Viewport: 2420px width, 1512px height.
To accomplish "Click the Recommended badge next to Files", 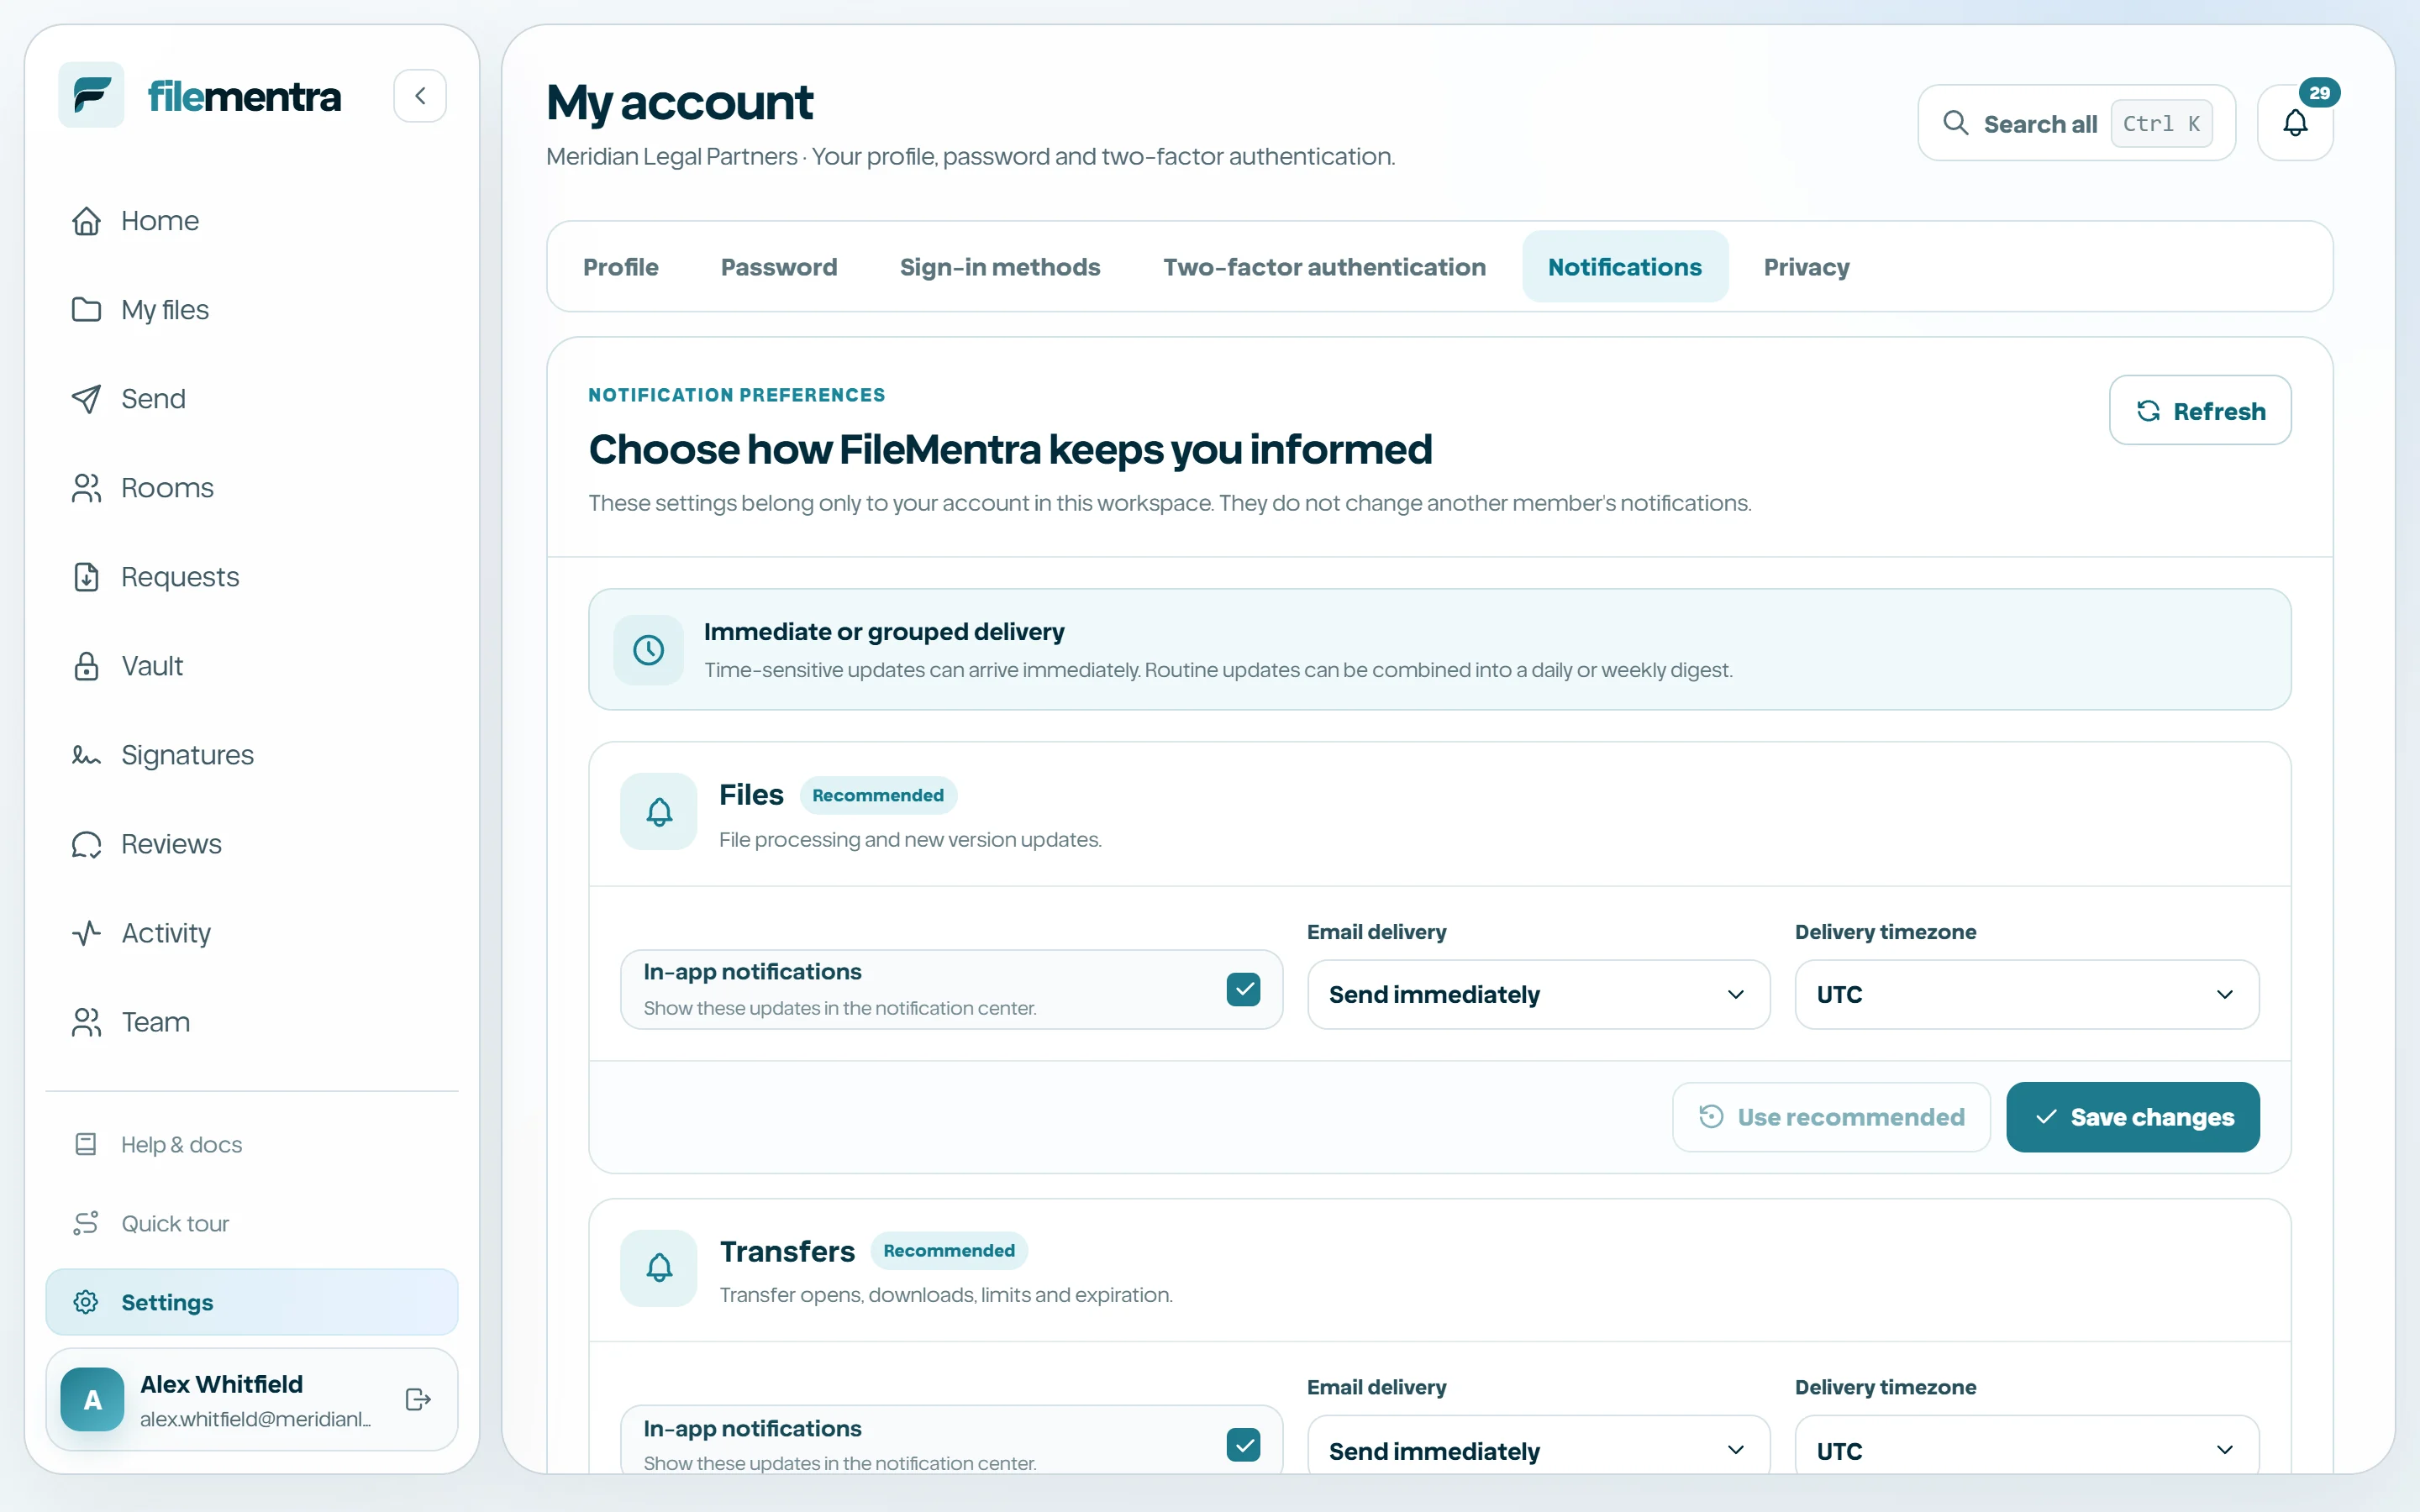I will 878,795.
